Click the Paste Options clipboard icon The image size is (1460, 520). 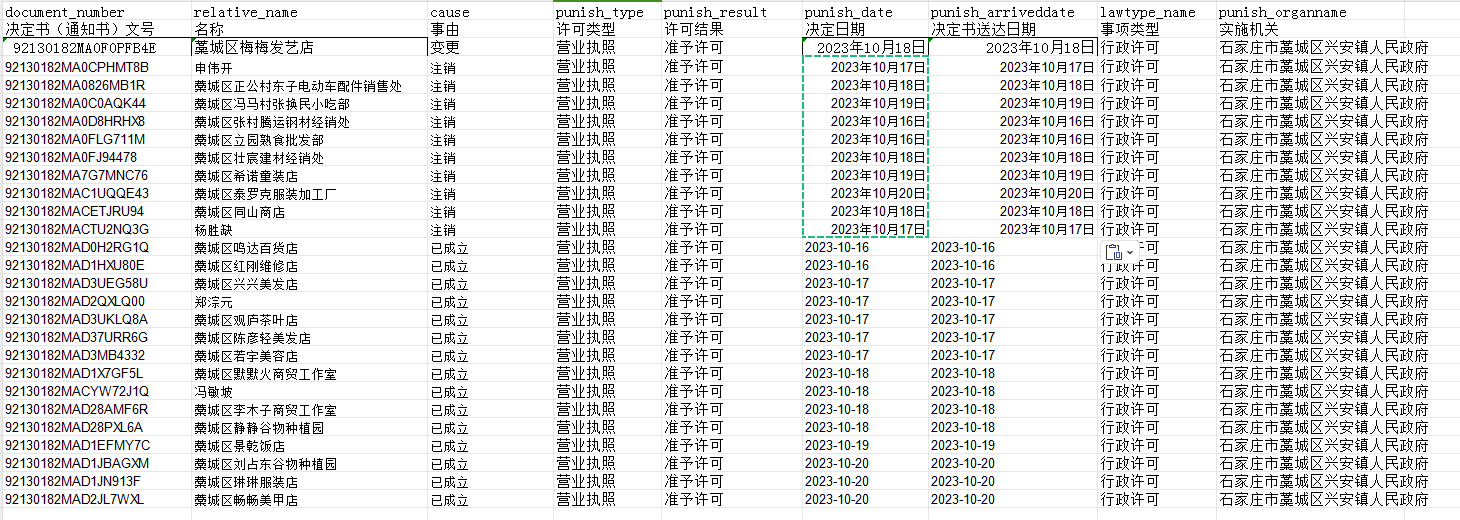[x=1113, y=252]
